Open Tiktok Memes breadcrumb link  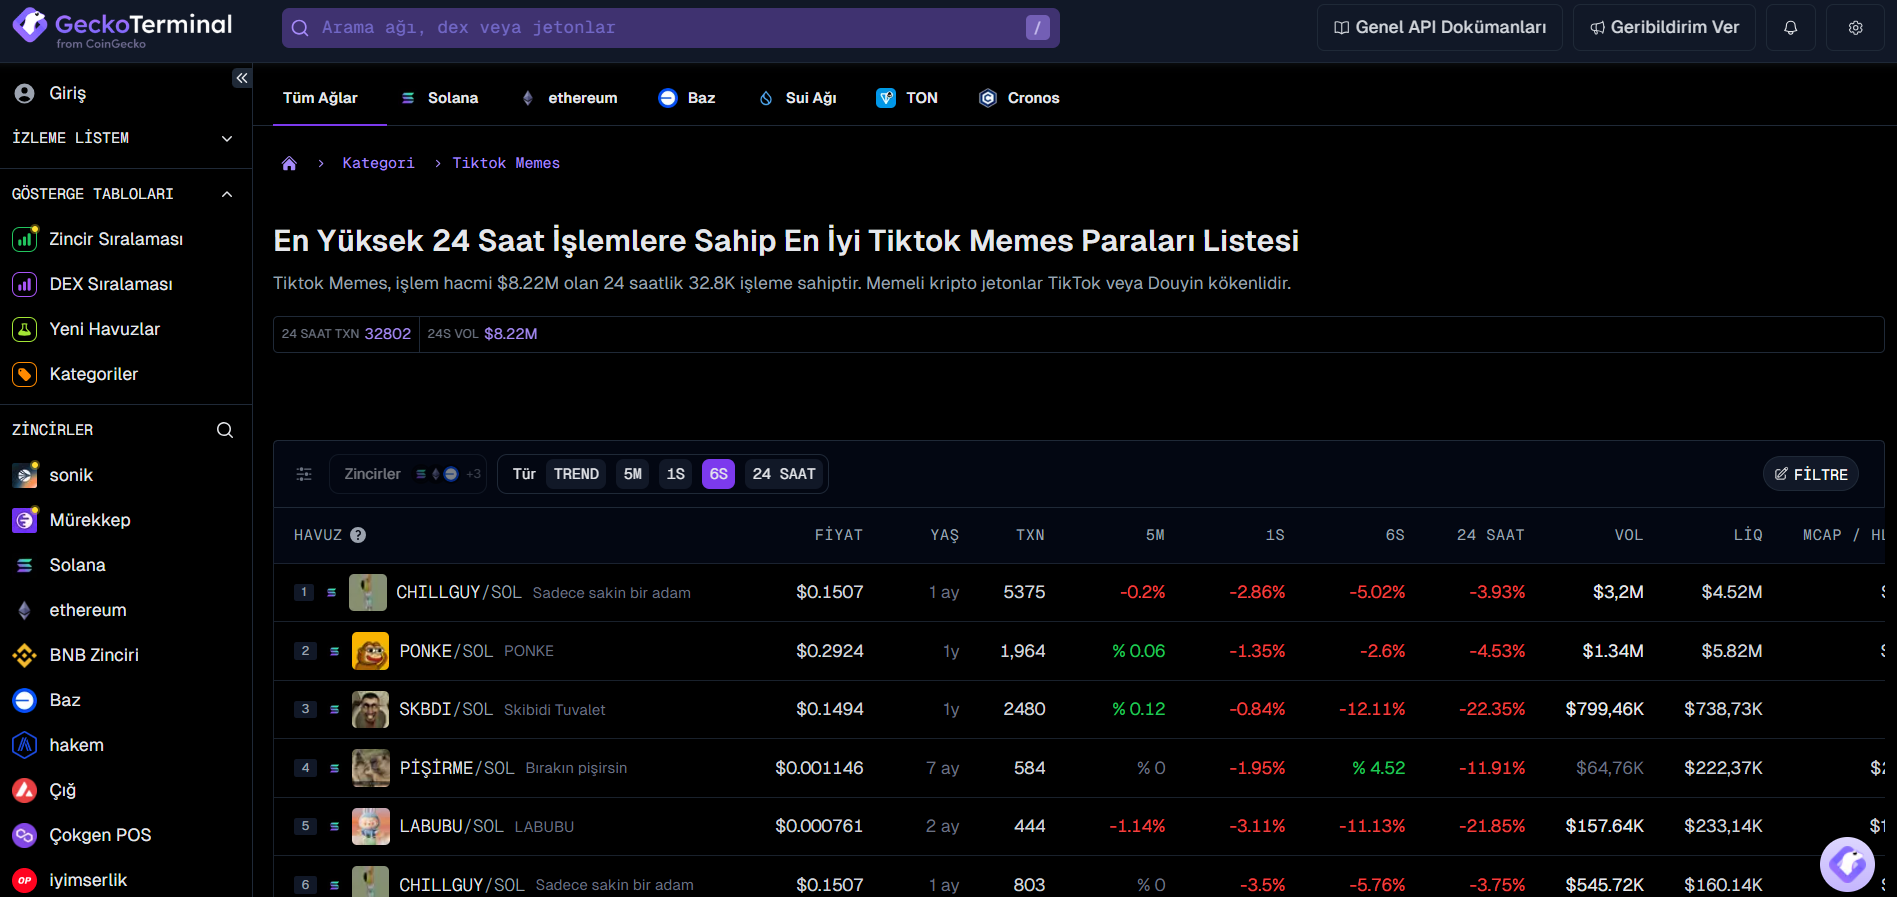(x=506, y=163)
